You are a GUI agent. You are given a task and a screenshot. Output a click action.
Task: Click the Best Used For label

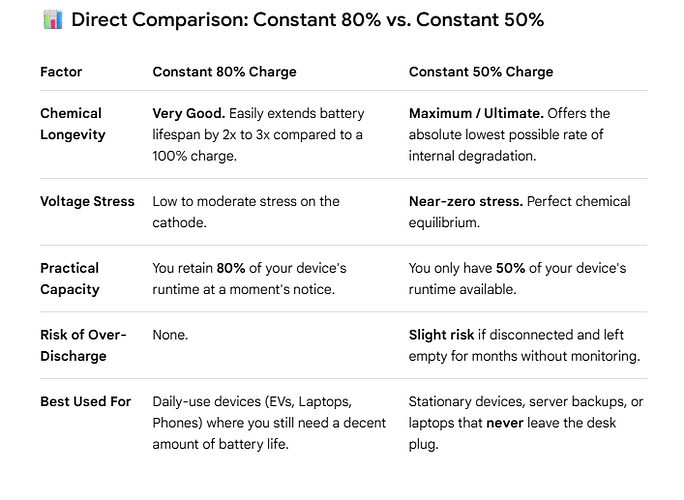[86, 401]
